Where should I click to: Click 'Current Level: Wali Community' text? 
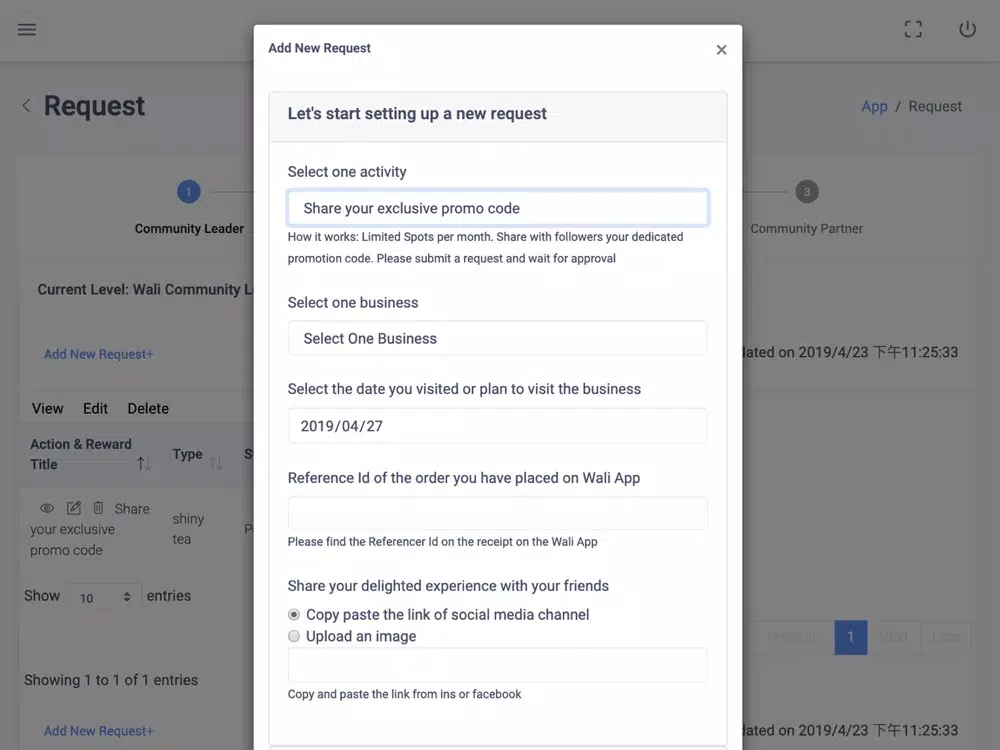click(139, 290)
